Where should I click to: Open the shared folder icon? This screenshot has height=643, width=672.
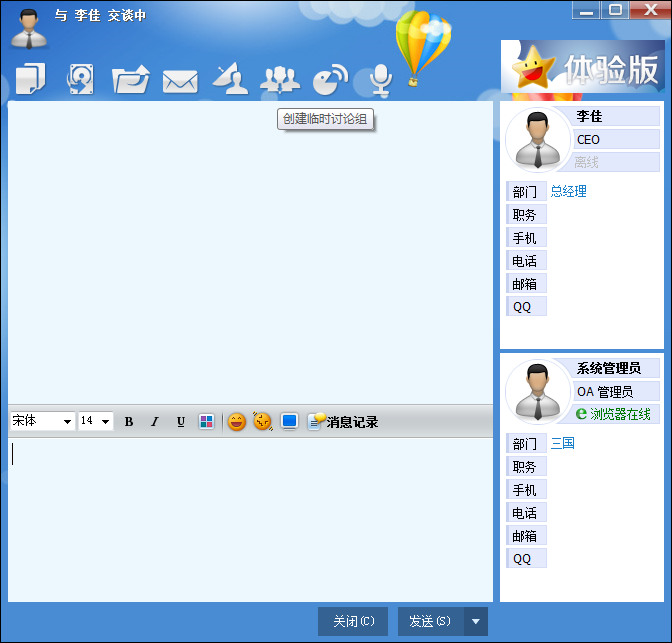pos(130,79)
